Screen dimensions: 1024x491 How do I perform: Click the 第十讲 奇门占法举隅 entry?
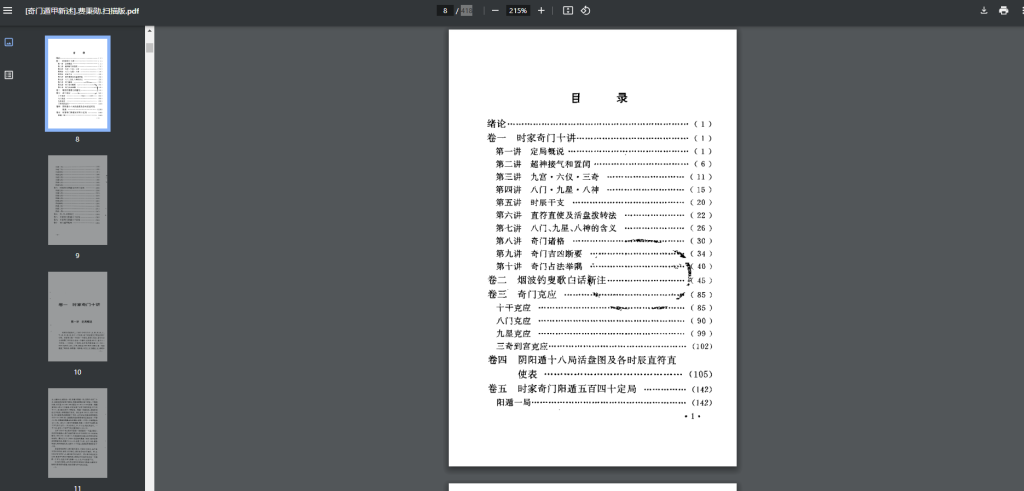coord(603,266)
